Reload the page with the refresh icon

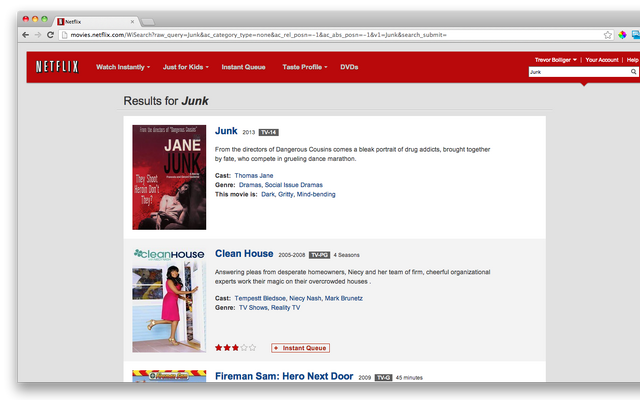click(50, 35)
